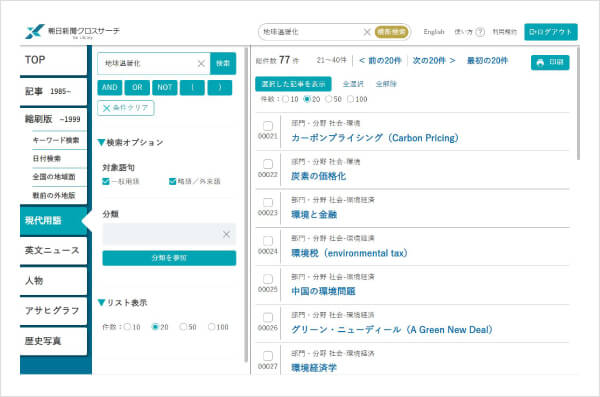Click the Asahi Shimbun Cross-Search logo
Viewport: 600px width, 397px height.
tap(73, 31)
